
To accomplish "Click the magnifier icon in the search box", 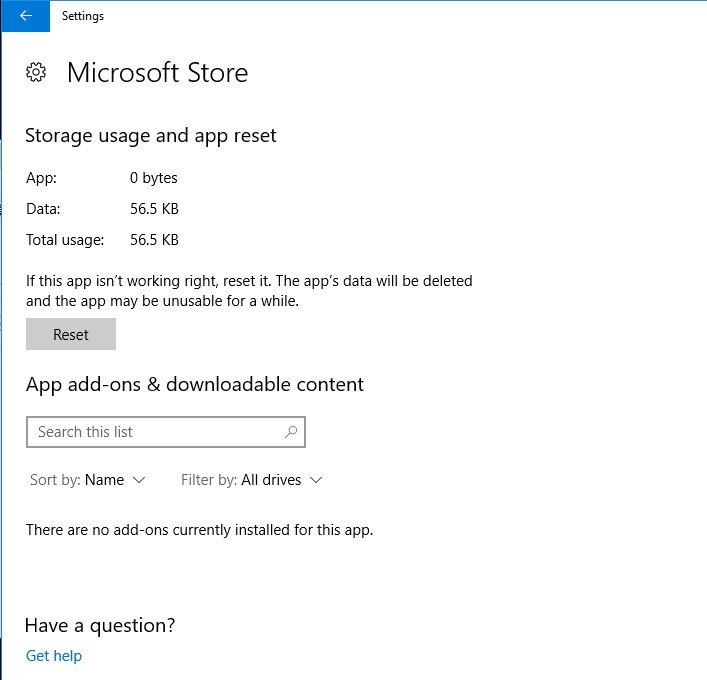I will [x=291, y=432].
